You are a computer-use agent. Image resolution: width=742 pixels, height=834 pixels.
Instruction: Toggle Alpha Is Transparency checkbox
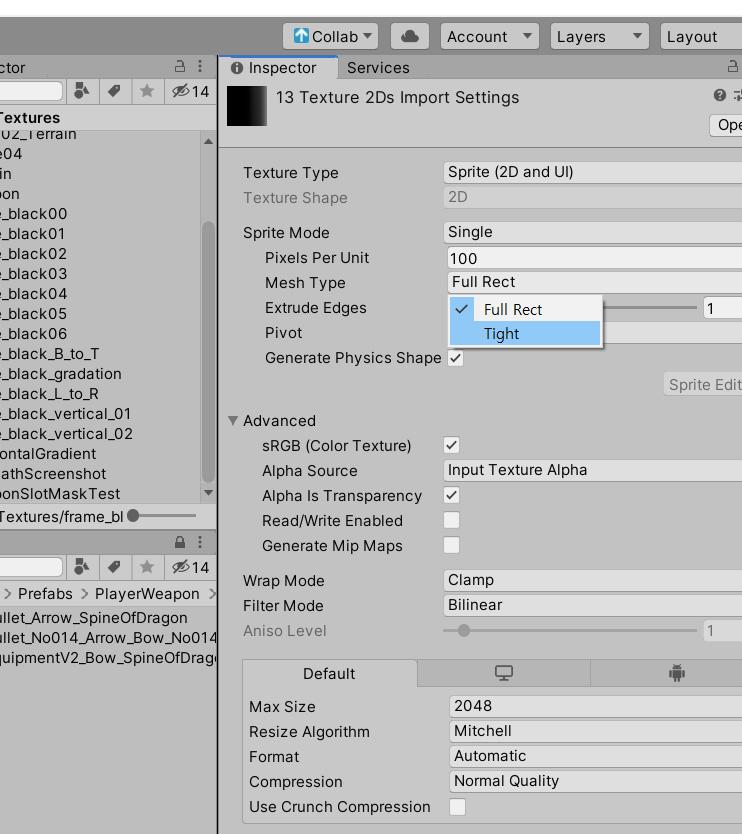(x=452, y=495)
